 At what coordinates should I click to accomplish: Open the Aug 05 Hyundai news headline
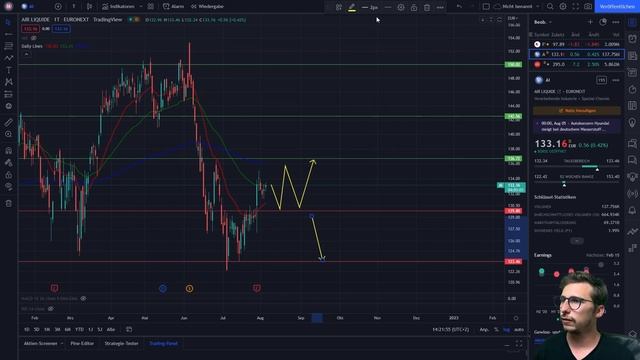point(577,126)
